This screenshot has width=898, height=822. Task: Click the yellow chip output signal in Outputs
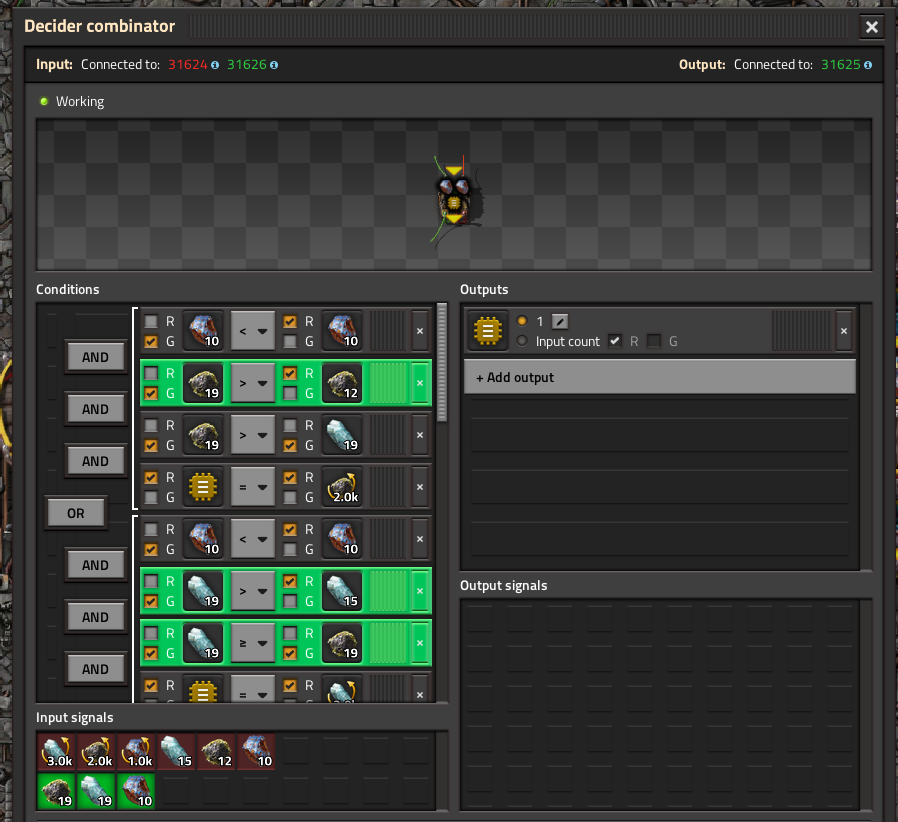(487, 331)
